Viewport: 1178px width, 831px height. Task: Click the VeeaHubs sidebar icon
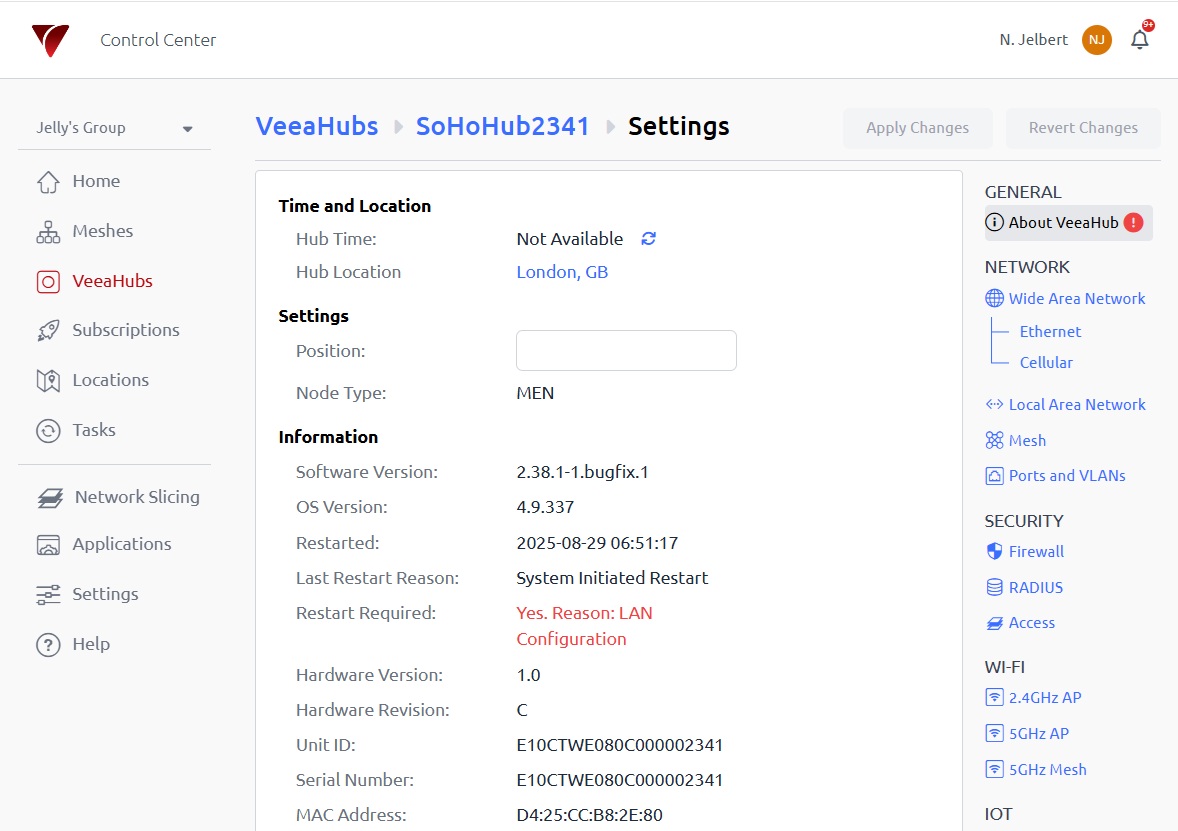(x=48, y=282)
